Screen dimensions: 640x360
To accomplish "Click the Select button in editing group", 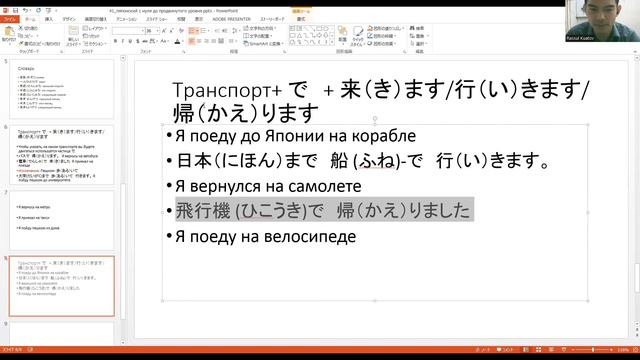I will tap(419, 43).
